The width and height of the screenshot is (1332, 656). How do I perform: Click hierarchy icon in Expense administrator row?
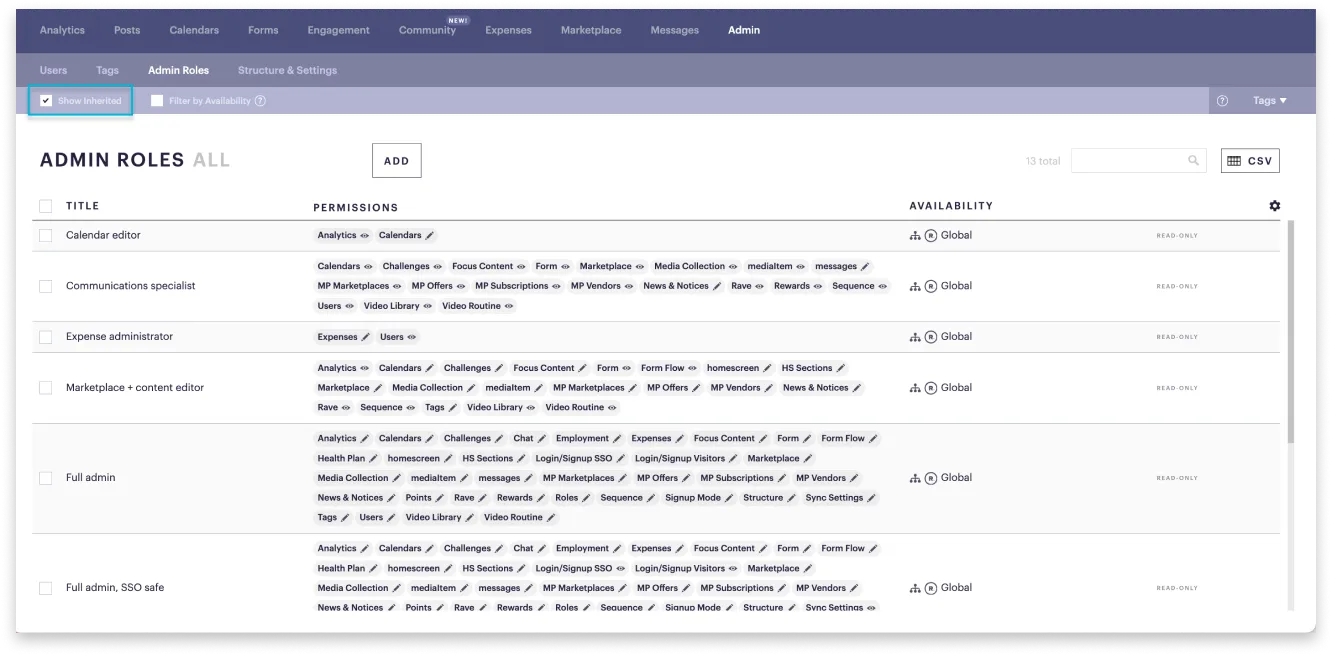[x=915, y=337]
